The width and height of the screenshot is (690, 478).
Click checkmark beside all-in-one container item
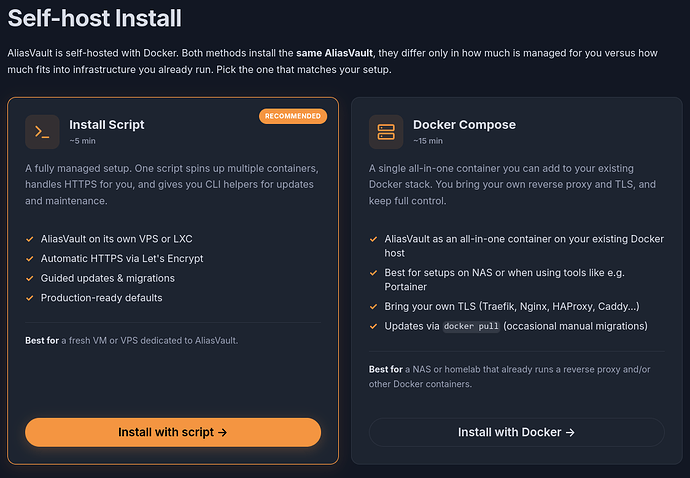374,239
